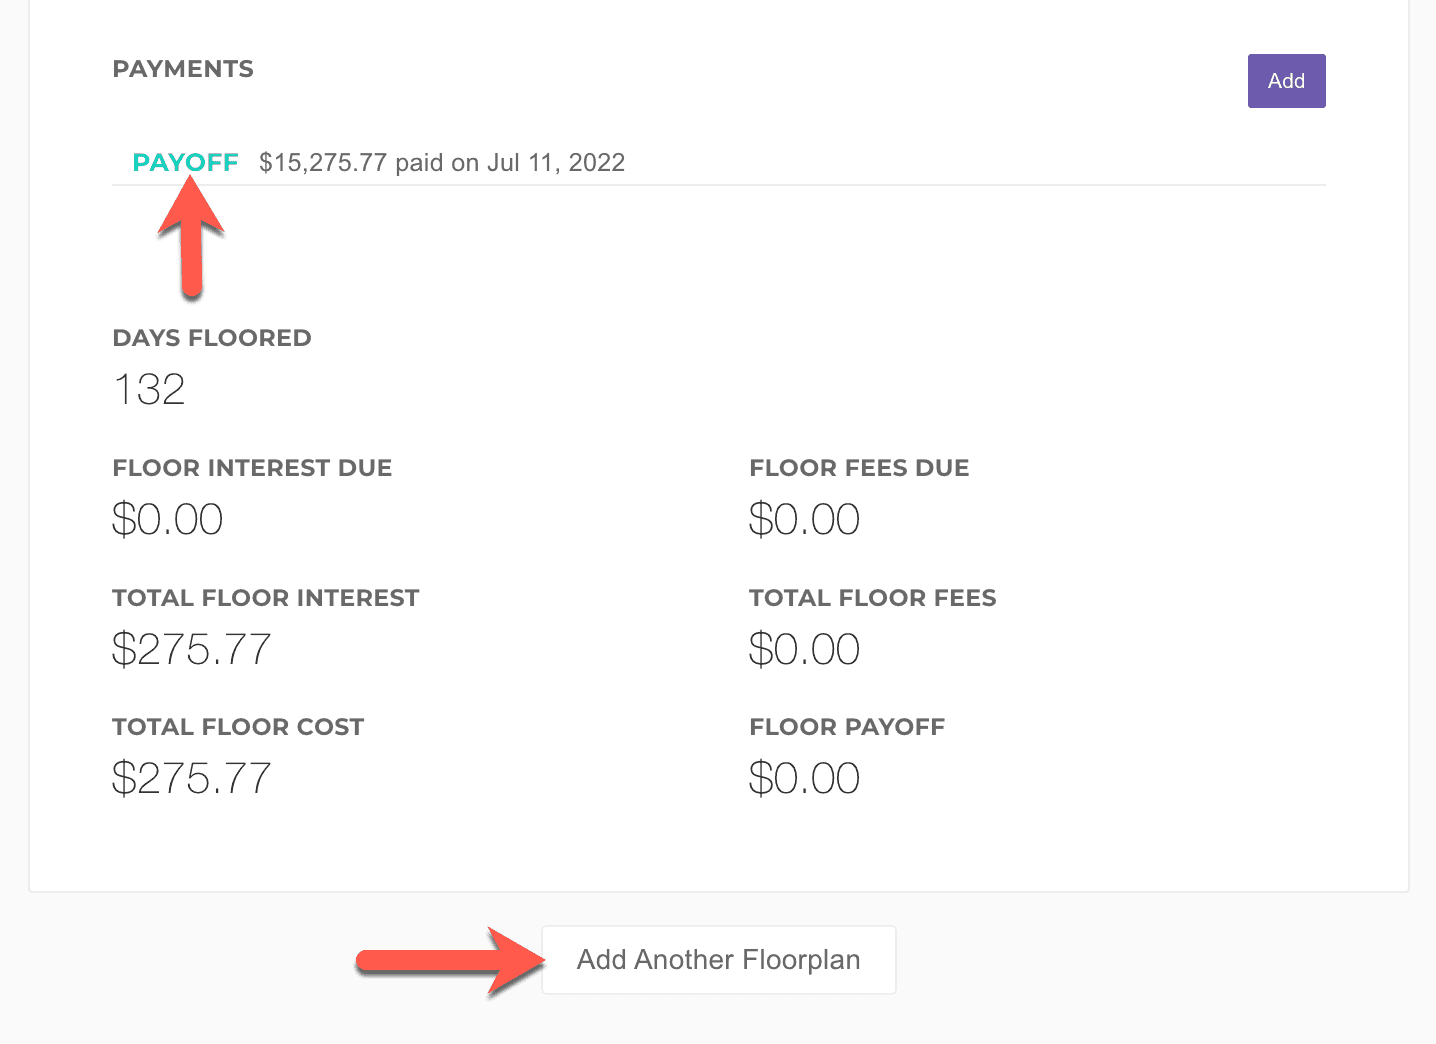Select the $0.00 value under Floor Fees Due

click(804, 520)
